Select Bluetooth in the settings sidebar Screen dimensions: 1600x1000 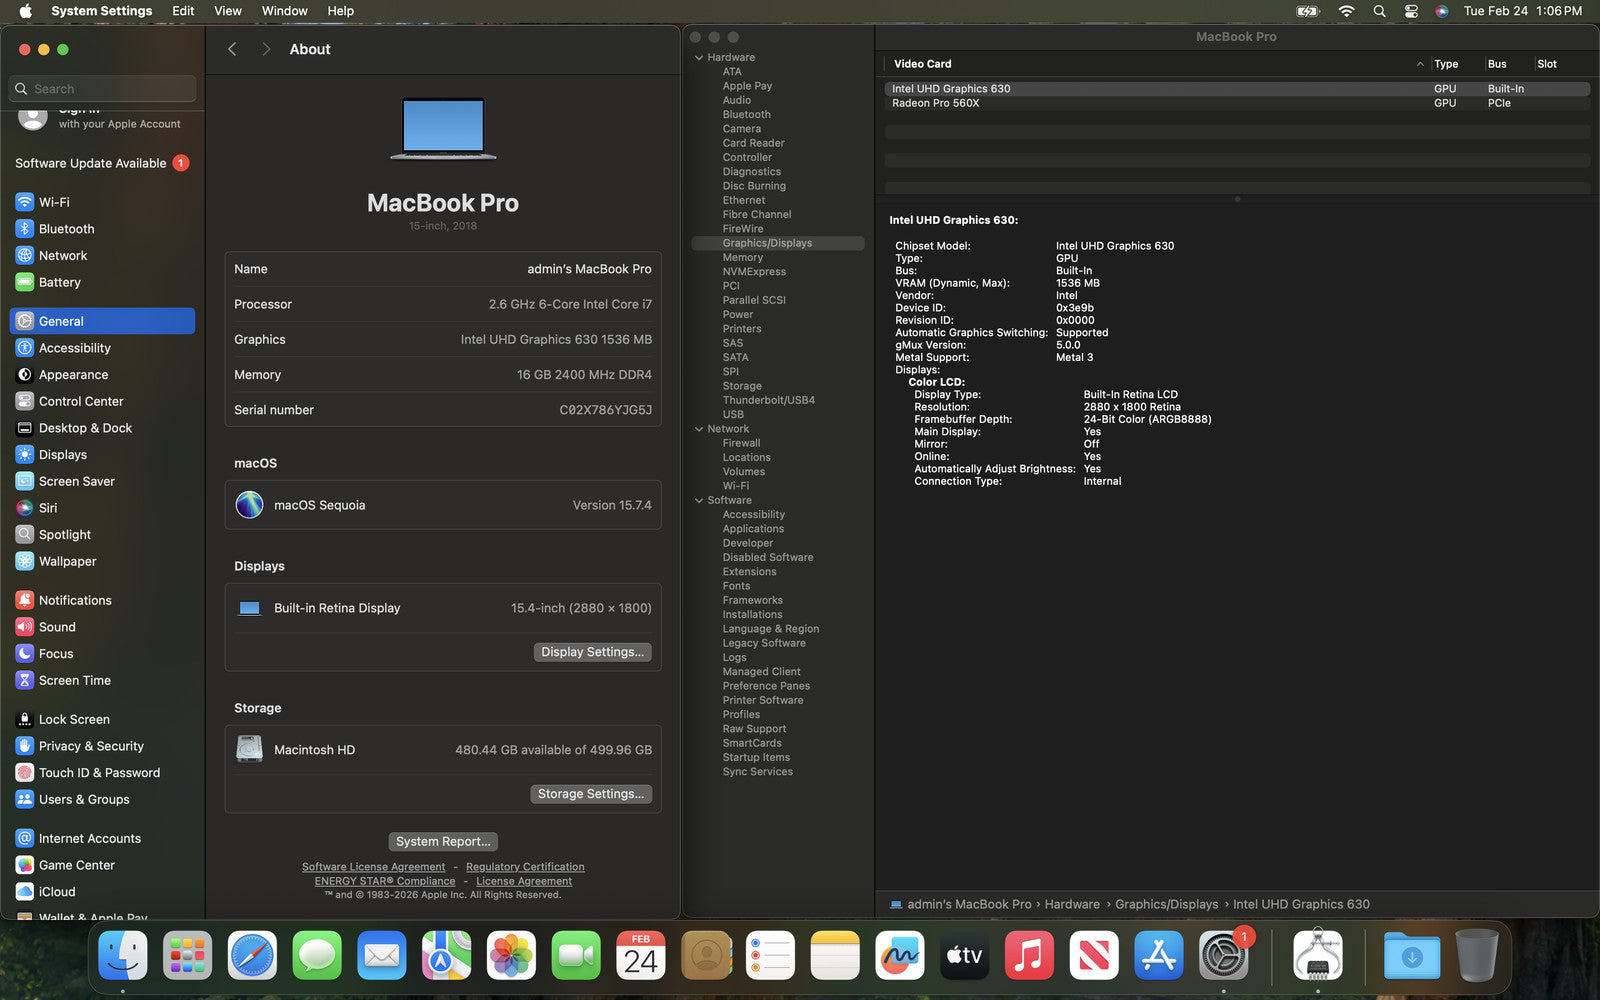tap(66, 229)
